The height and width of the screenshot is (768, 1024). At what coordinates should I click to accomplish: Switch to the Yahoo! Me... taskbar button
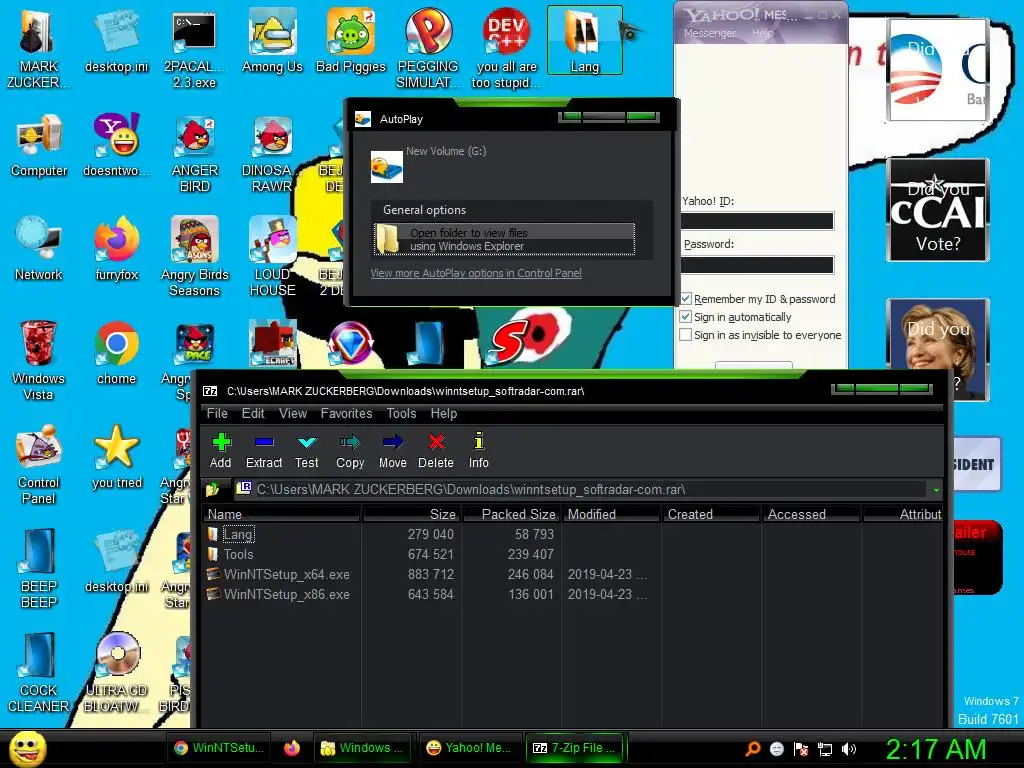click(468, 748)
